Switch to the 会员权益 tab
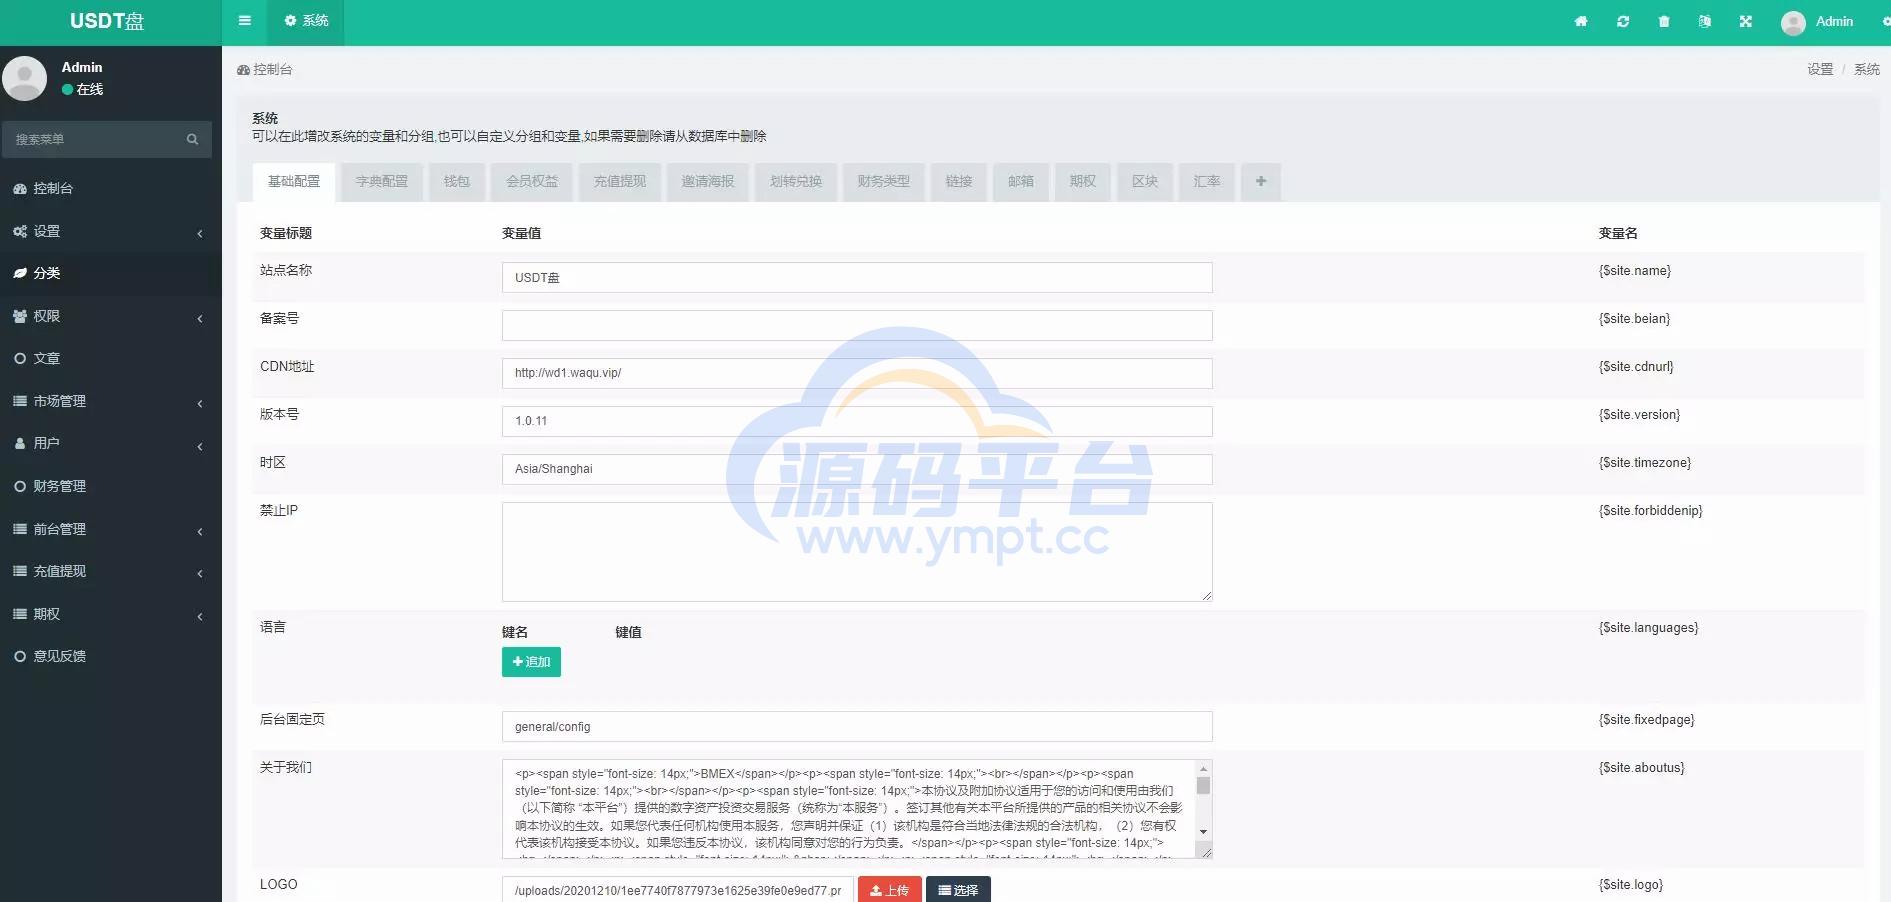This screenshot has width=1891, height=902. [x=532, y=182]
